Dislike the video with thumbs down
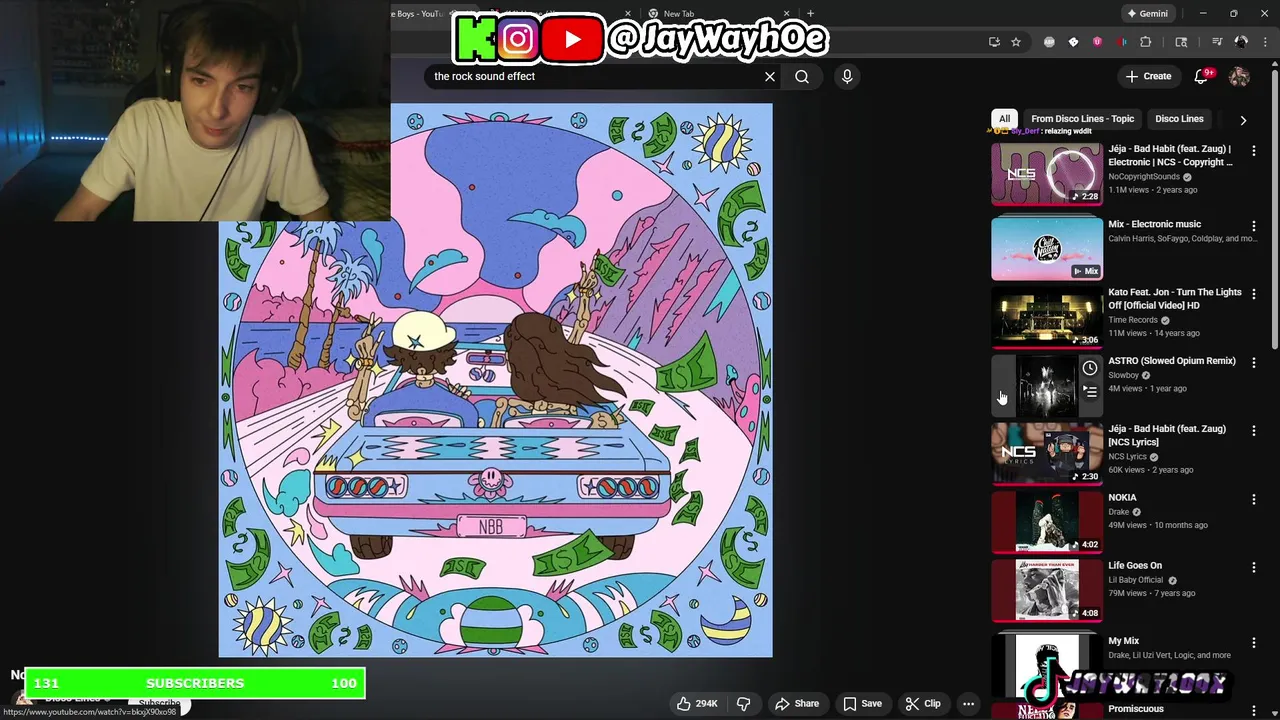The width and height of the screenshot is (1280, 720). coord(743,703)
